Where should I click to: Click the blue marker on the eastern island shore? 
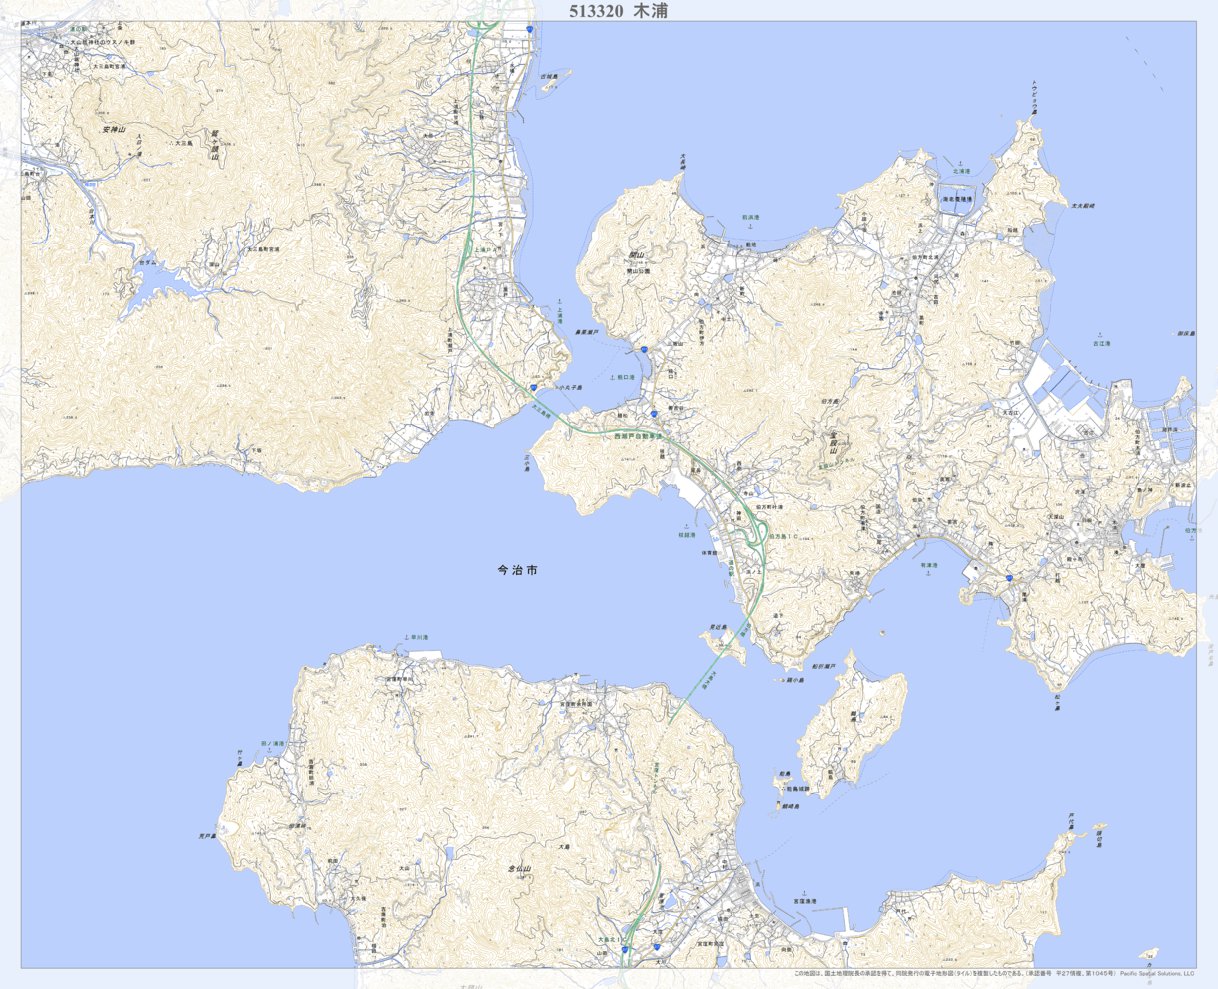tap(1009, 578)
